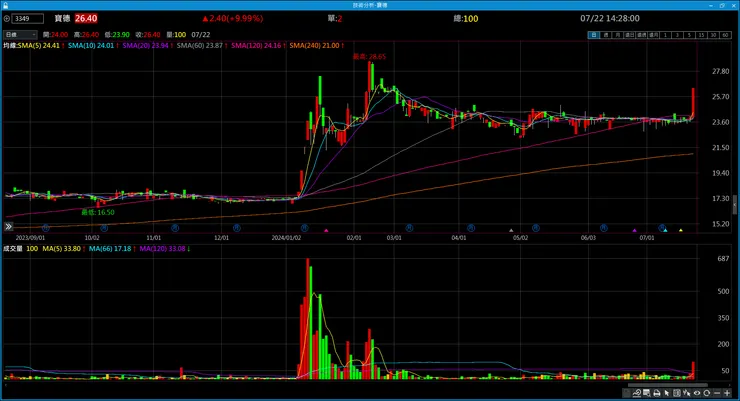Click the 月 circle marker near 03/01
The width and height of the screenshot is (740, 401).
[x=409, y=228]
